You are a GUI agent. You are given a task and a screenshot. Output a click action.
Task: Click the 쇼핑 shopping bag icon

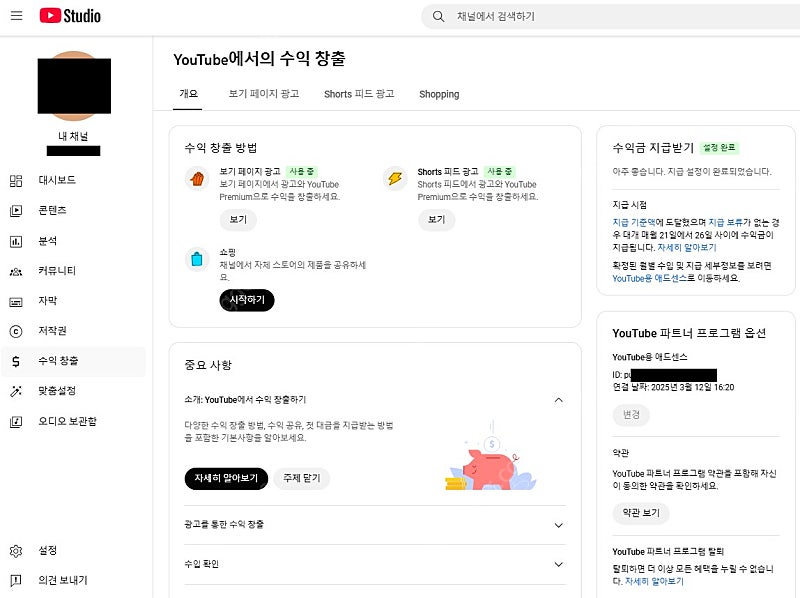[x=197, y=259]
